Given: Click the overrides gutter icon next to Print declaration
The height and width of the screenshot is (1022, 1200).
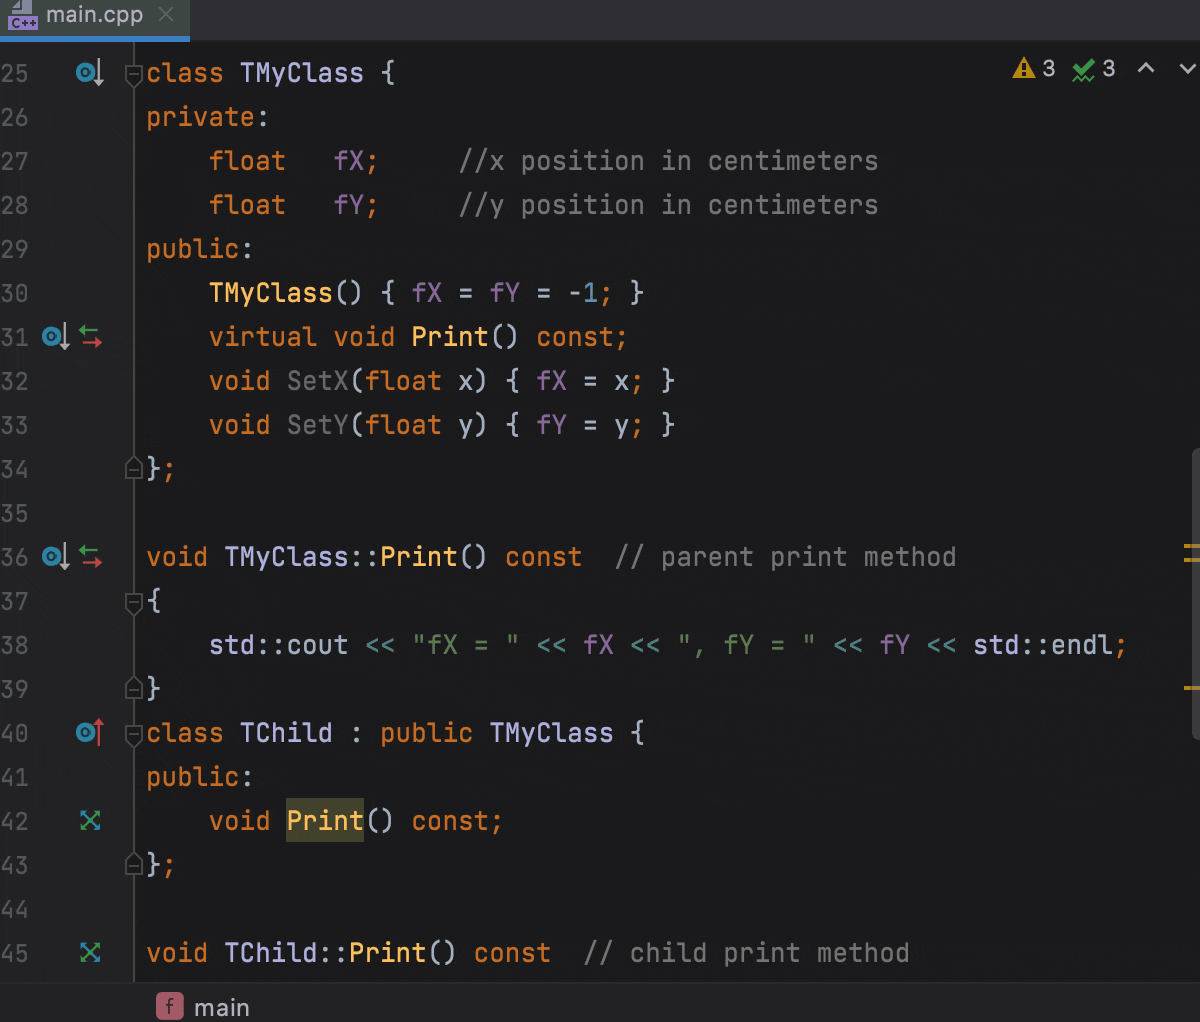Looking at the screenshot, I should 89,820.
